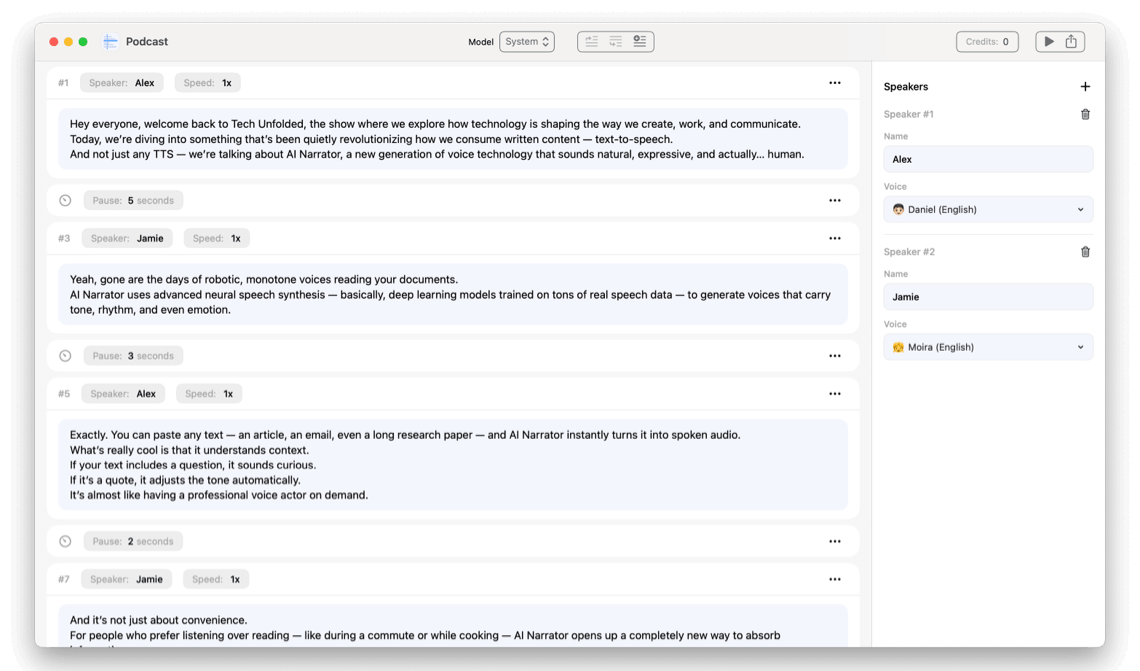
Task: Open more options for segment #1
Action: point(834,83)
